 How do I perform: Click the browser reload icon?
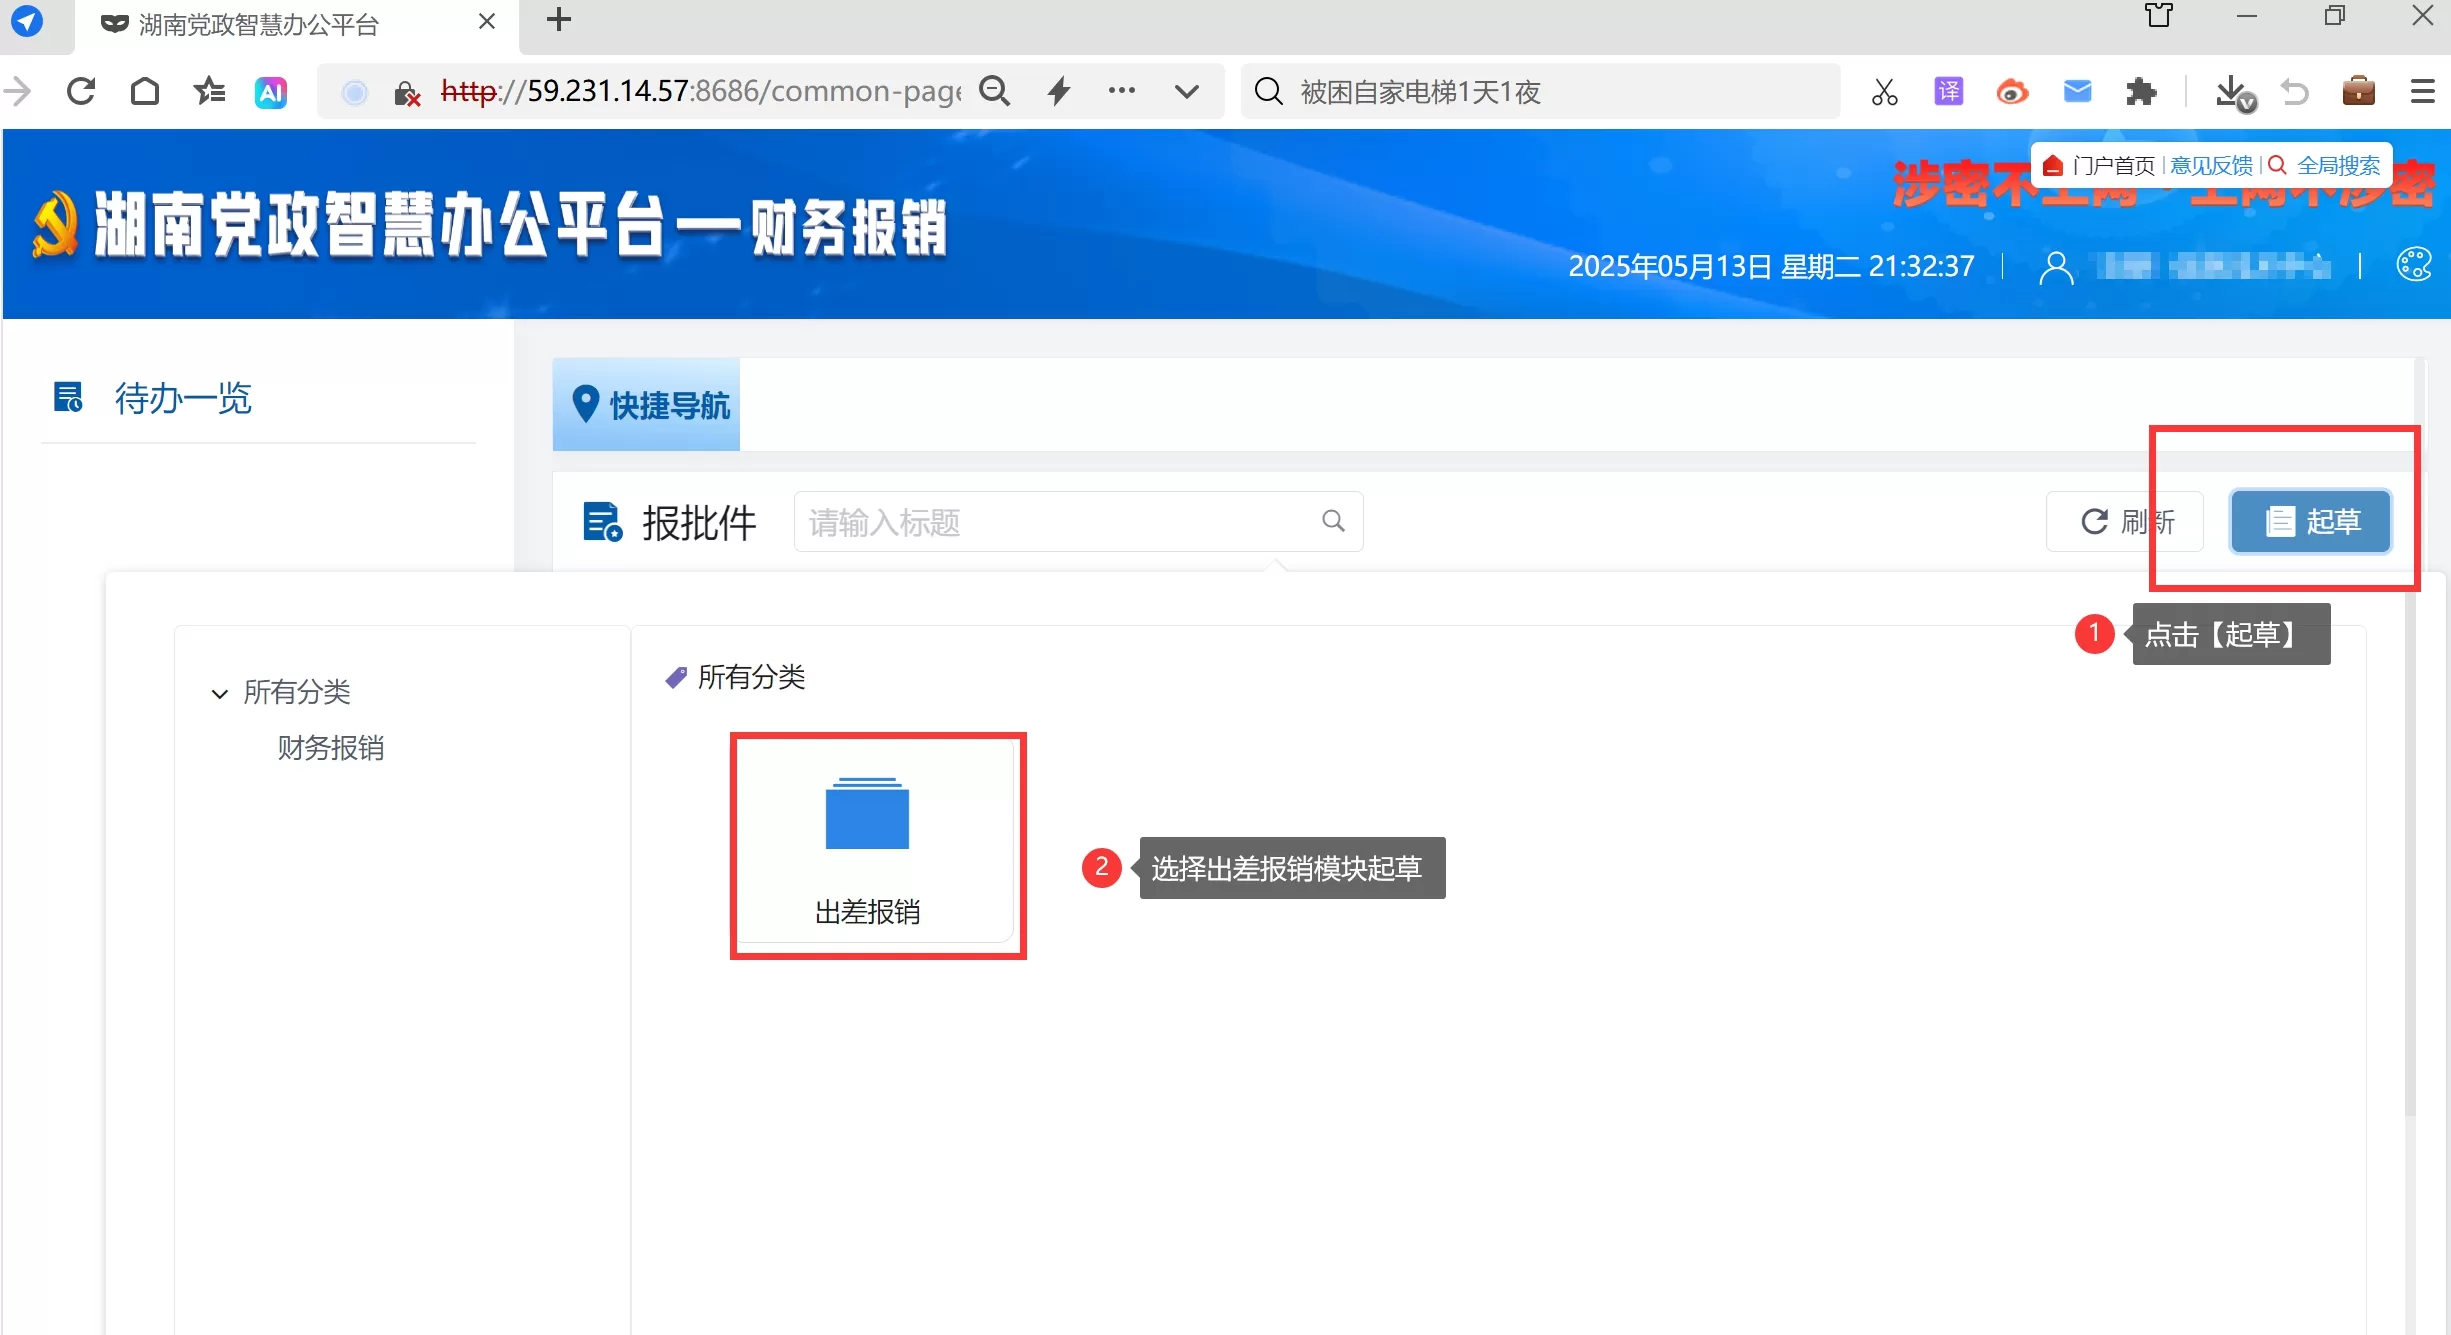click(81, 92)
